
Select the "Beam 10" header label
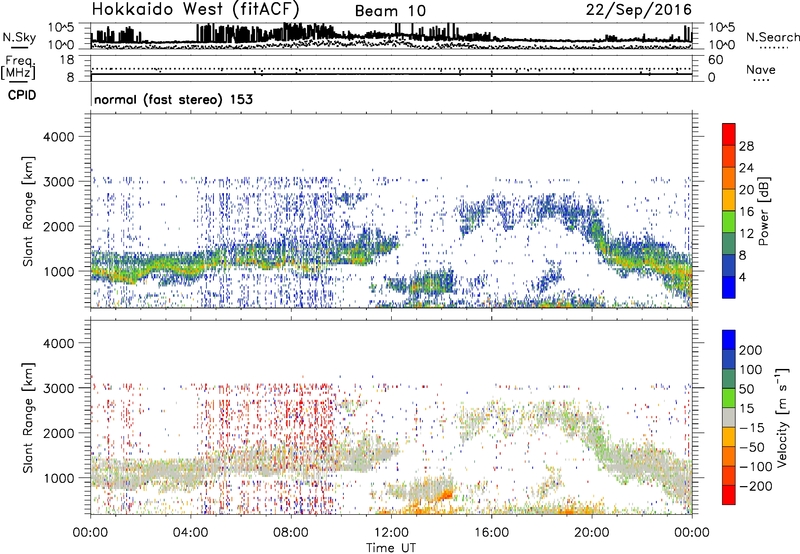click(390, 11)
